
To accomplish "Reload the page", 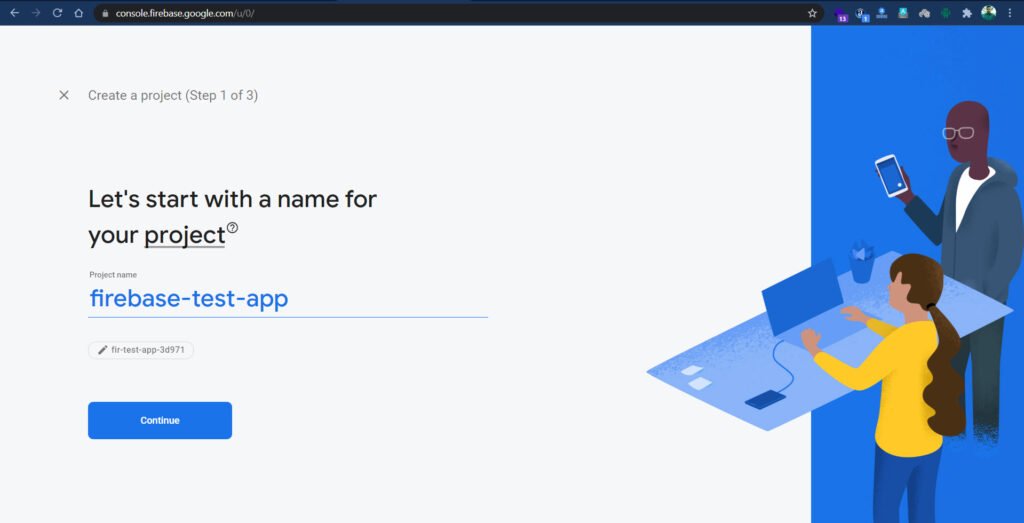I will (57, 13).
